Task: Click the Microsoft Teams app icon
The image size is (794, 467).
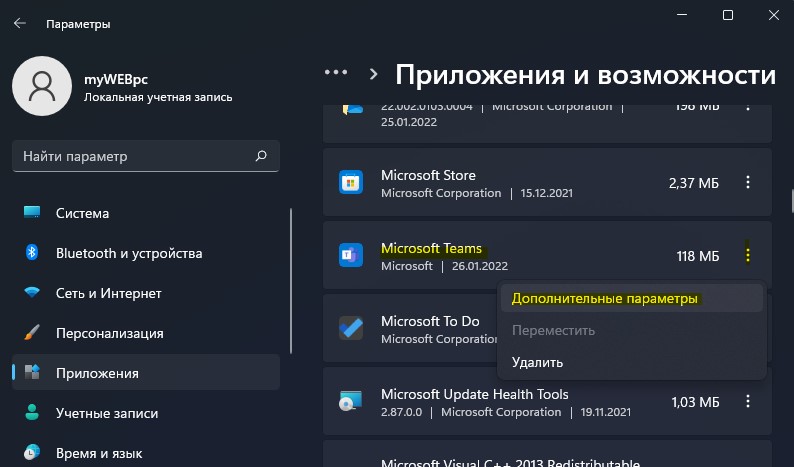Action: tap(351, 255)
